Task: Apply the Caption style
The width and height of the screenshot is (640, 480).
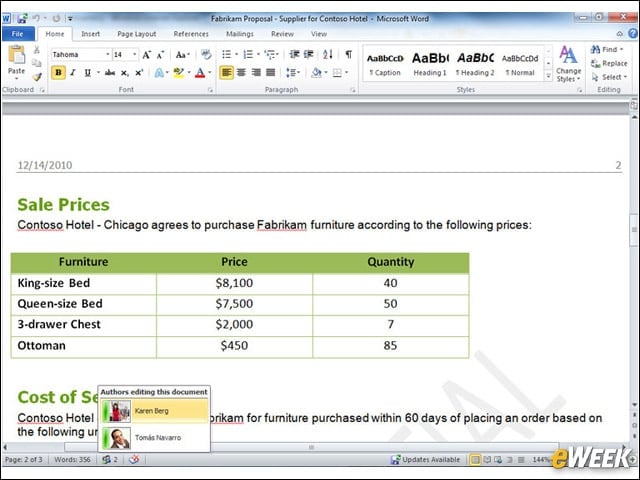Action: click(385, 64)
